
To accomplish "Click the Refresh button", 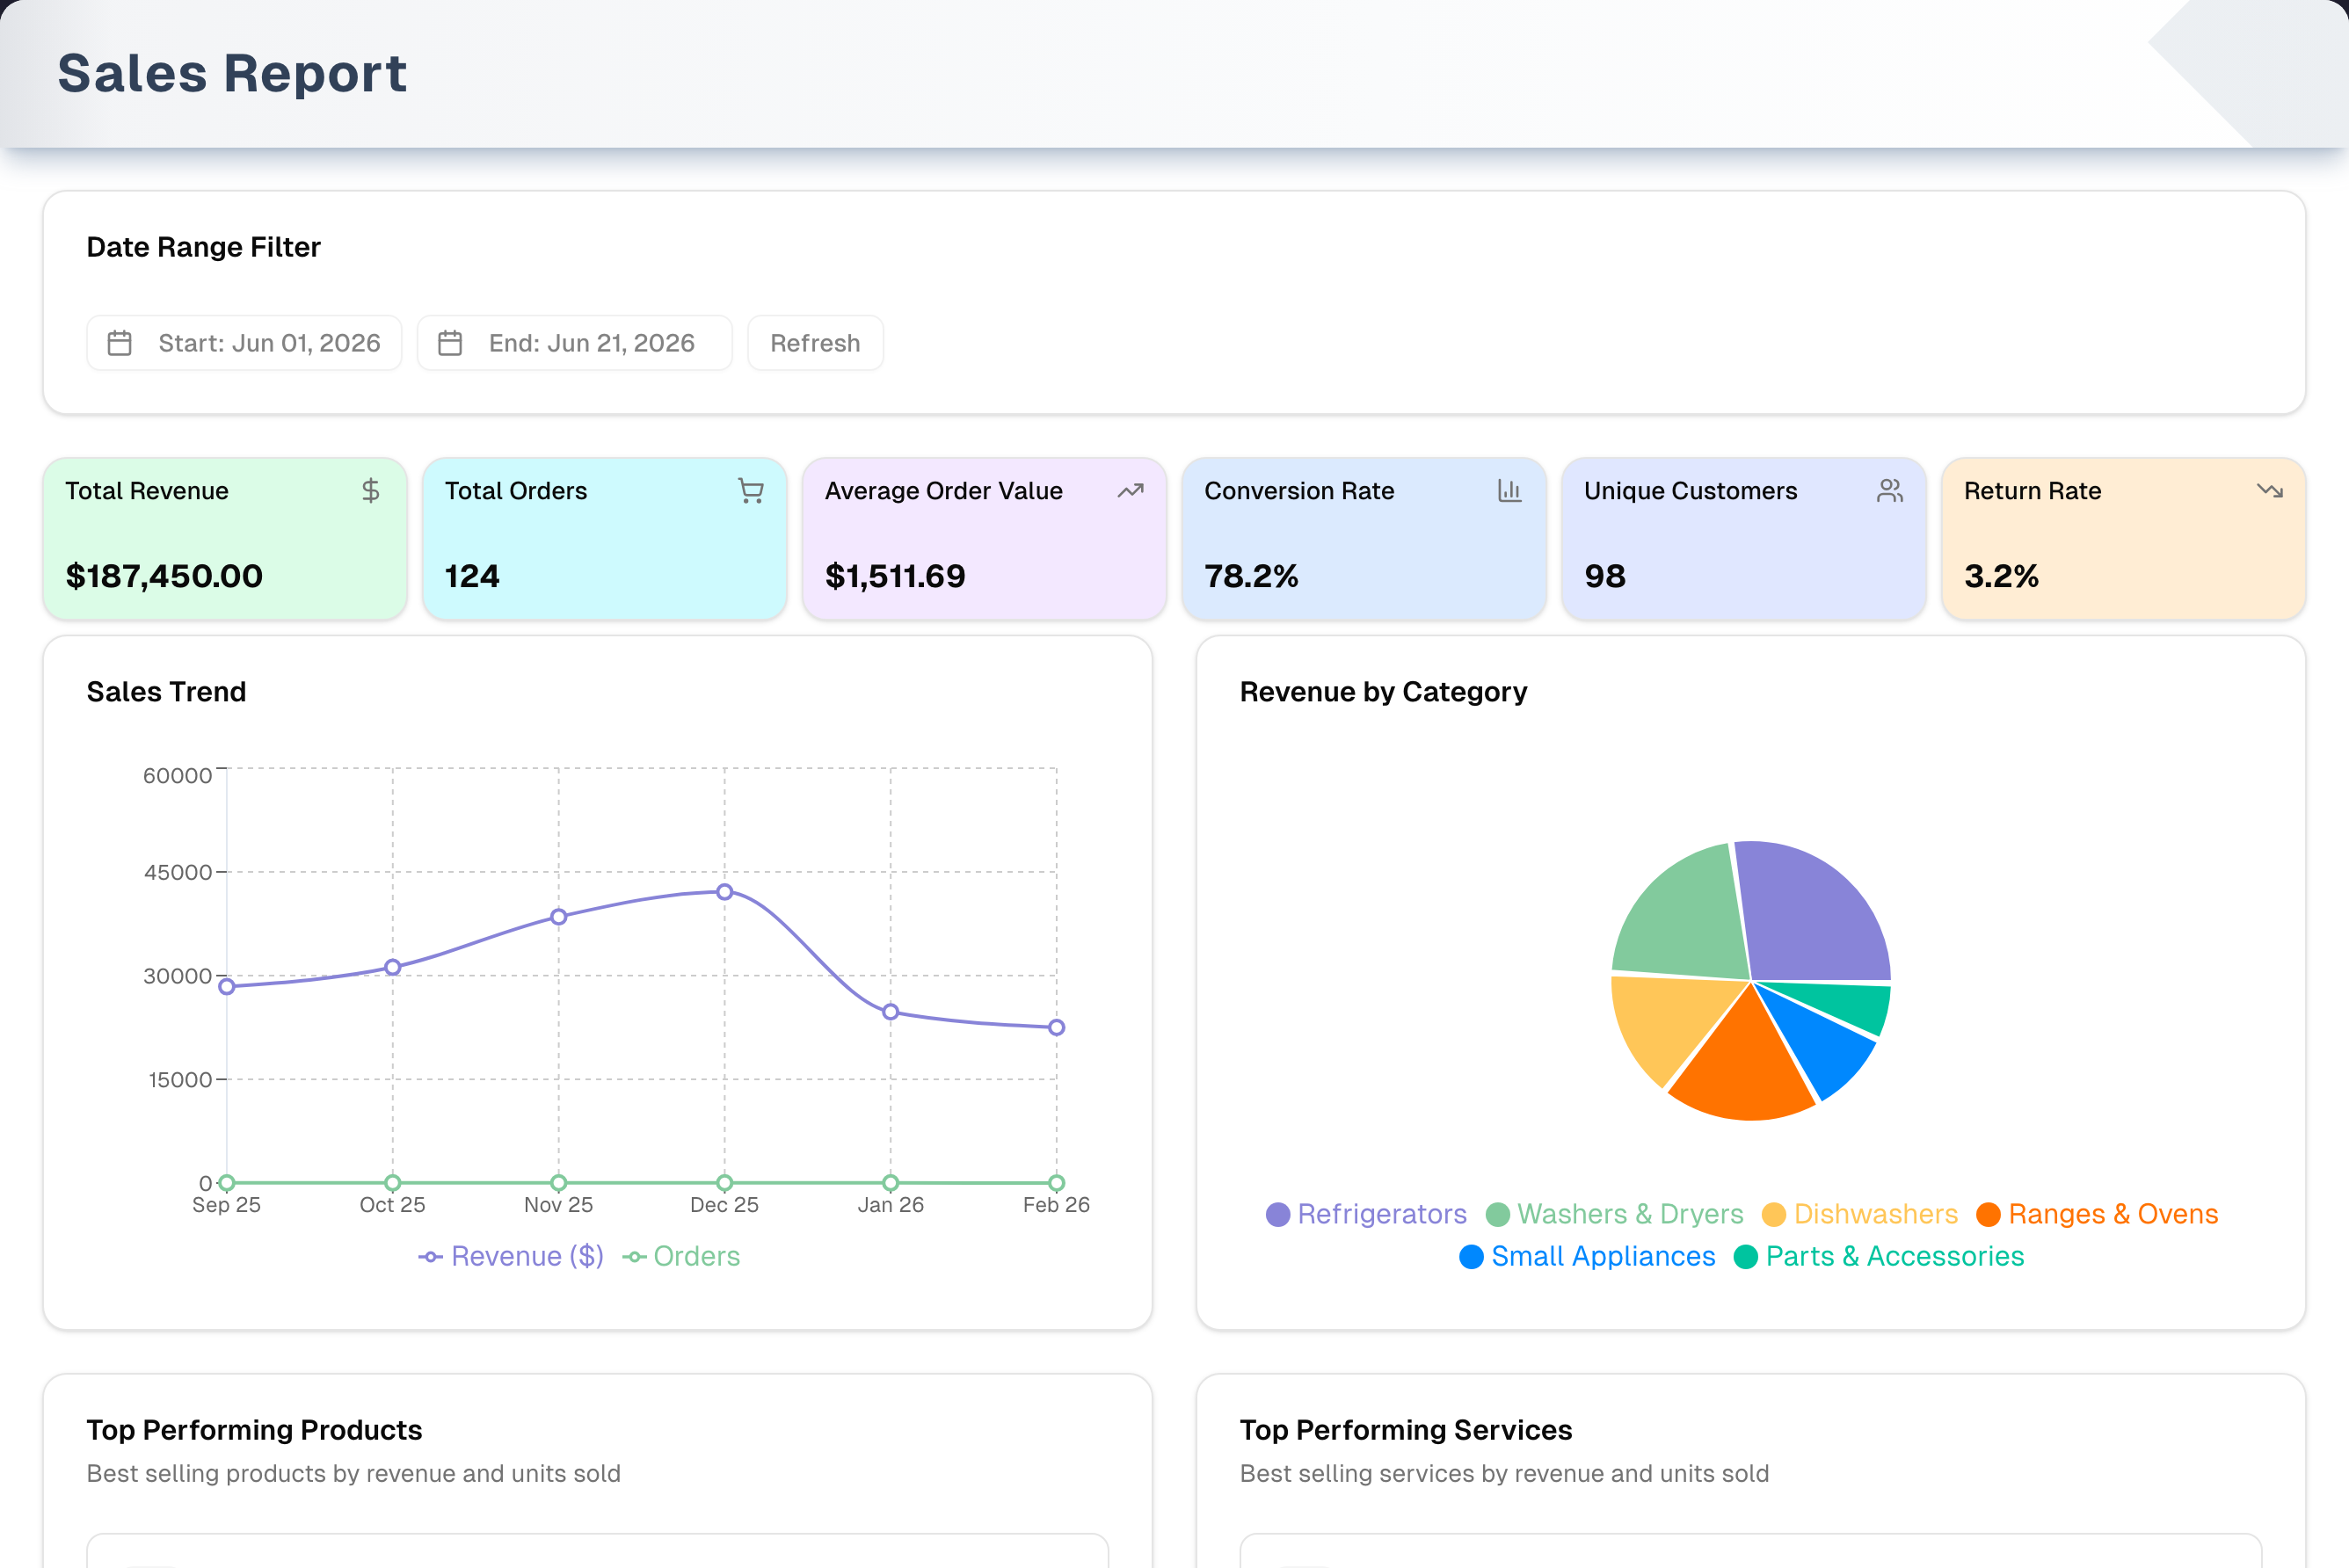I will coord(815,343).
